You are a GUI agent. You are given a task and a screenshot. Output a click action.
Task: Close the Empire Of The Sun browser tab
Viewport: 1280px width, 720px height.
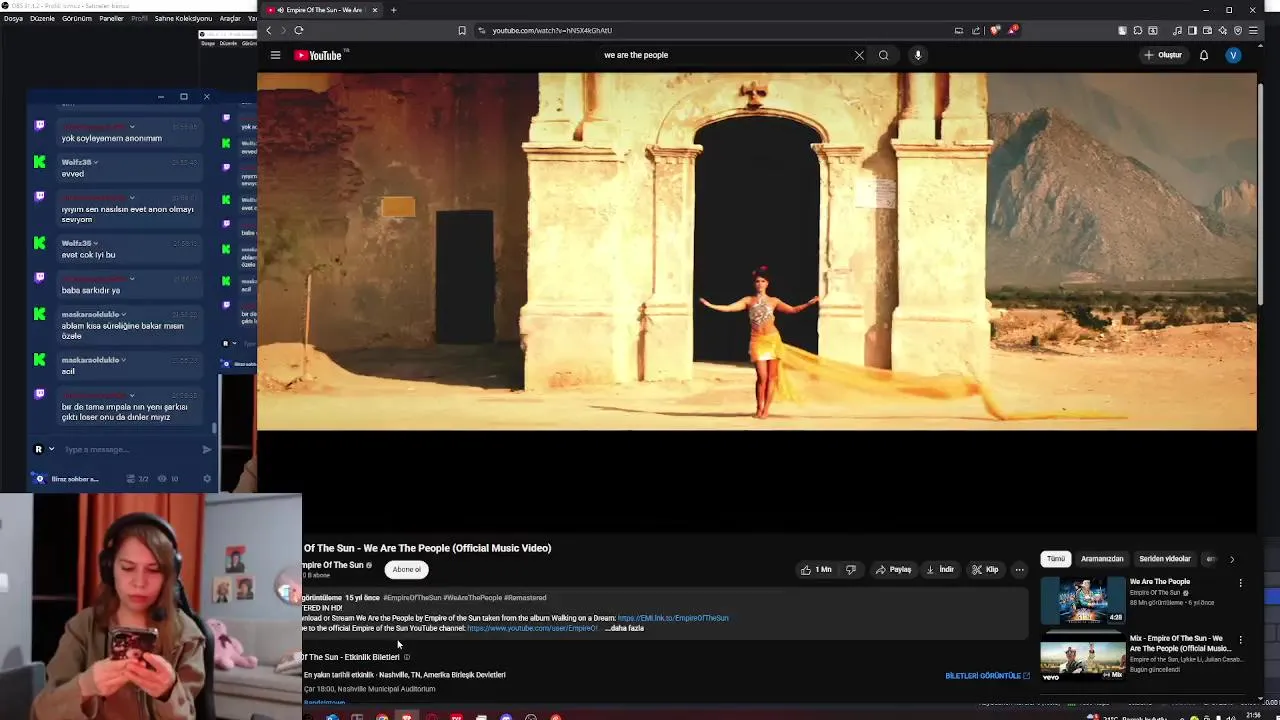tap(375, 10)
